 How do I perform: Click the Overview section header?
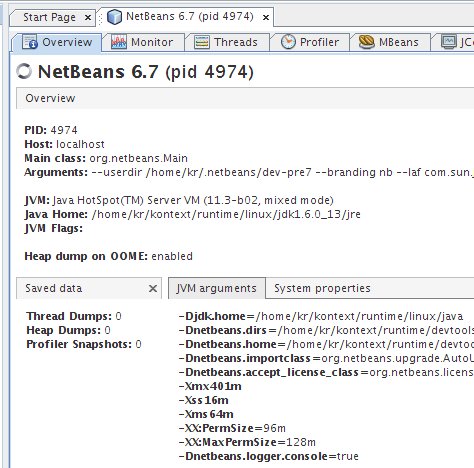(x=245, y=98)
